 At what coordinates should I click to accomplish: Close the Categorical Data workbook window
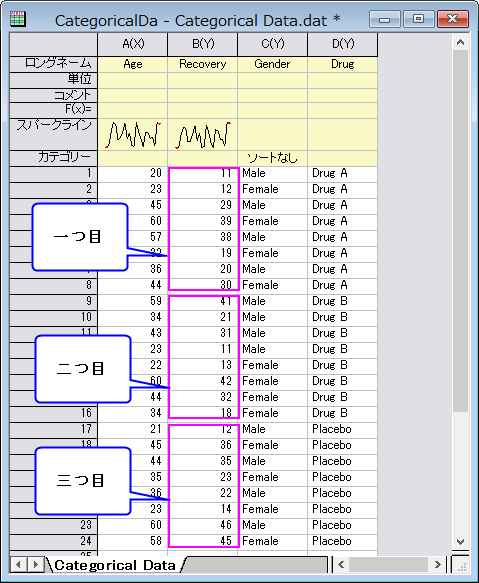click(453, 19)
